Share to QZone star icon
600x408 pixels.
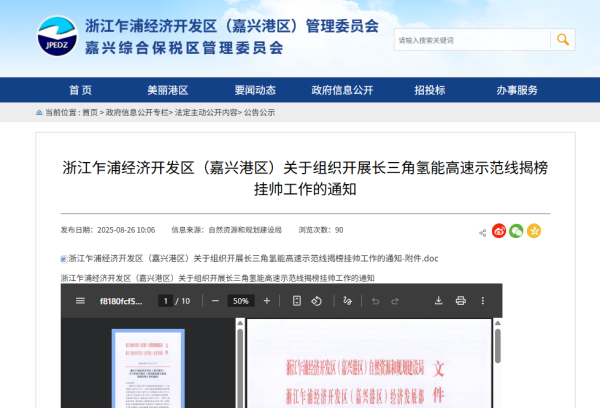pyautogui.click(x=534, y=231)
